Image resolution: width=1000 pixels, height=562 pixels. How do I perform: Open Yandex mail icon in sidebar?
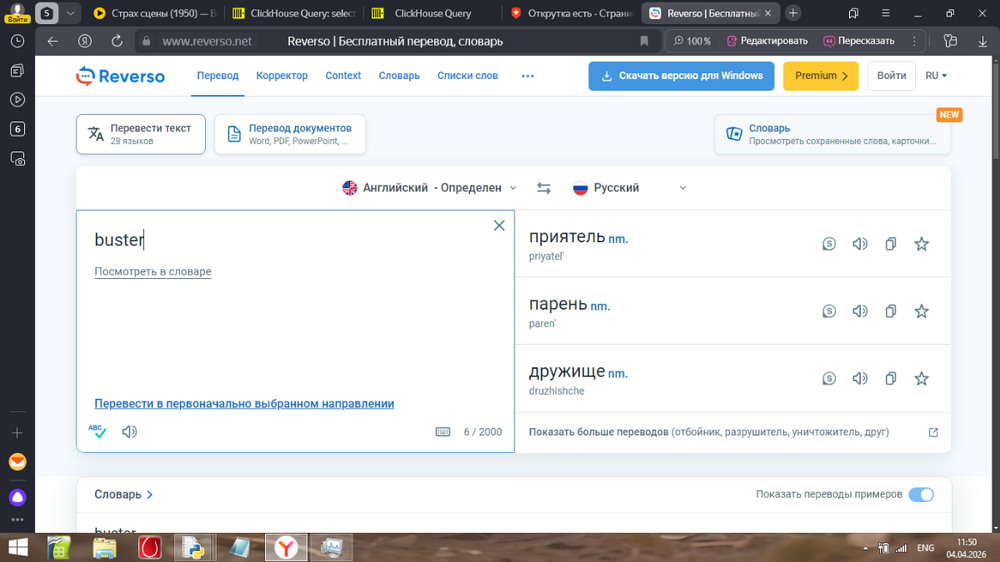coord(17,462)
